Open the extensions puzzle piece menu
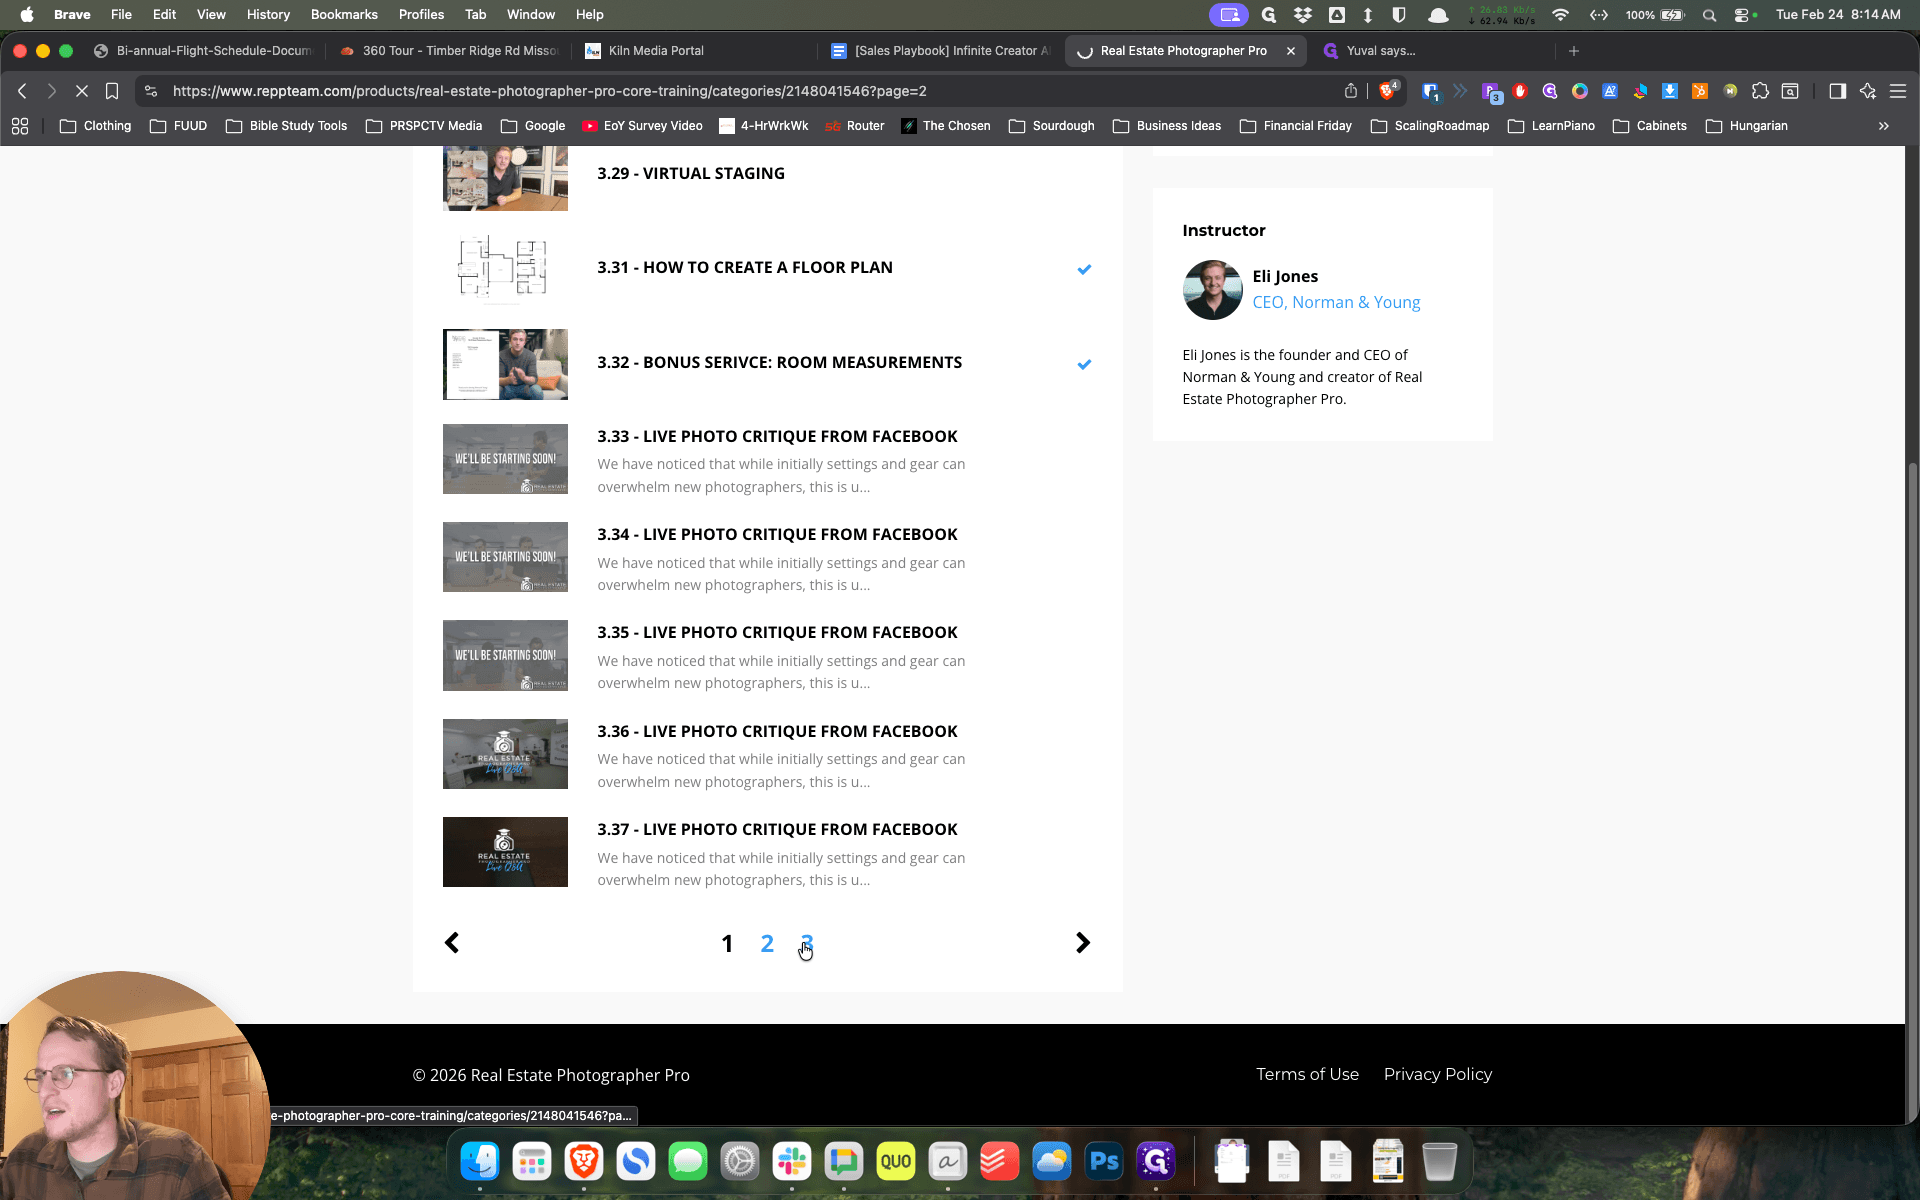1920x1200 pixels. coord(1760,91)
